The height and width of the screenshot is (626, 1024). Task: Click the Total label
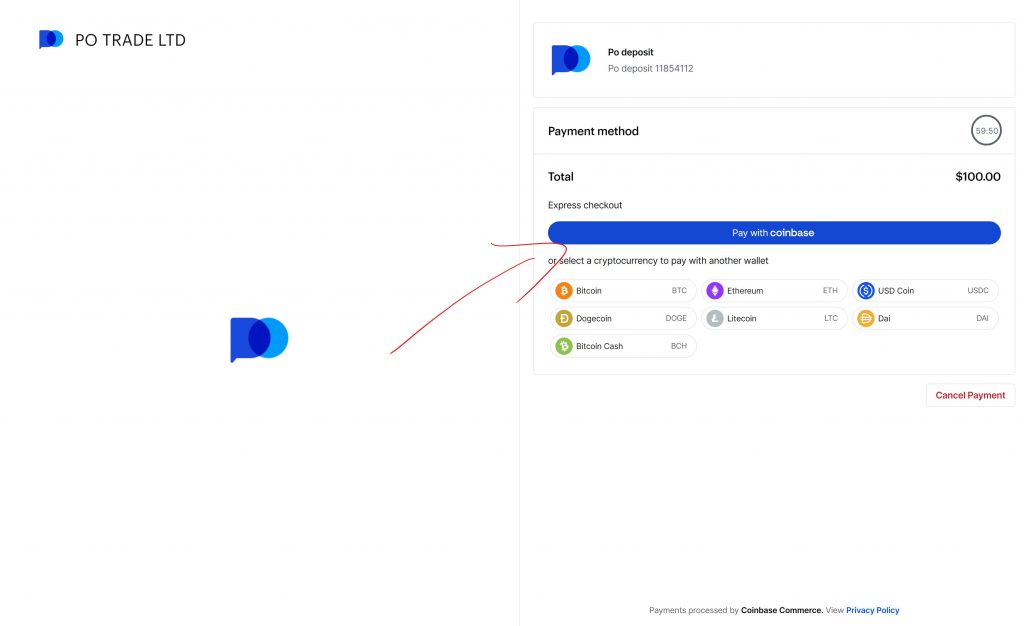(x=560, y=177)
